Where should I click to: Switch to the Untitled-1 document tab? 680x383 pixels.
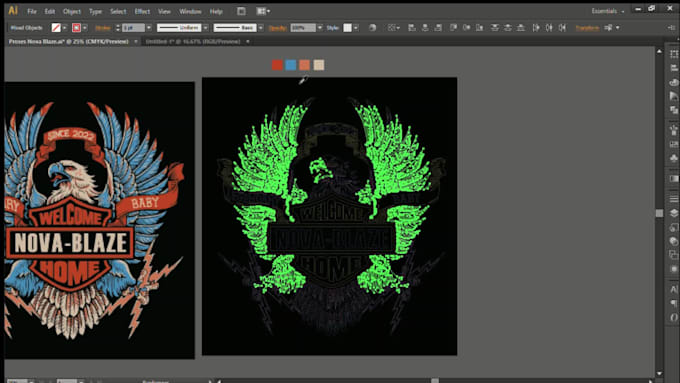click(x=193, y=42)
